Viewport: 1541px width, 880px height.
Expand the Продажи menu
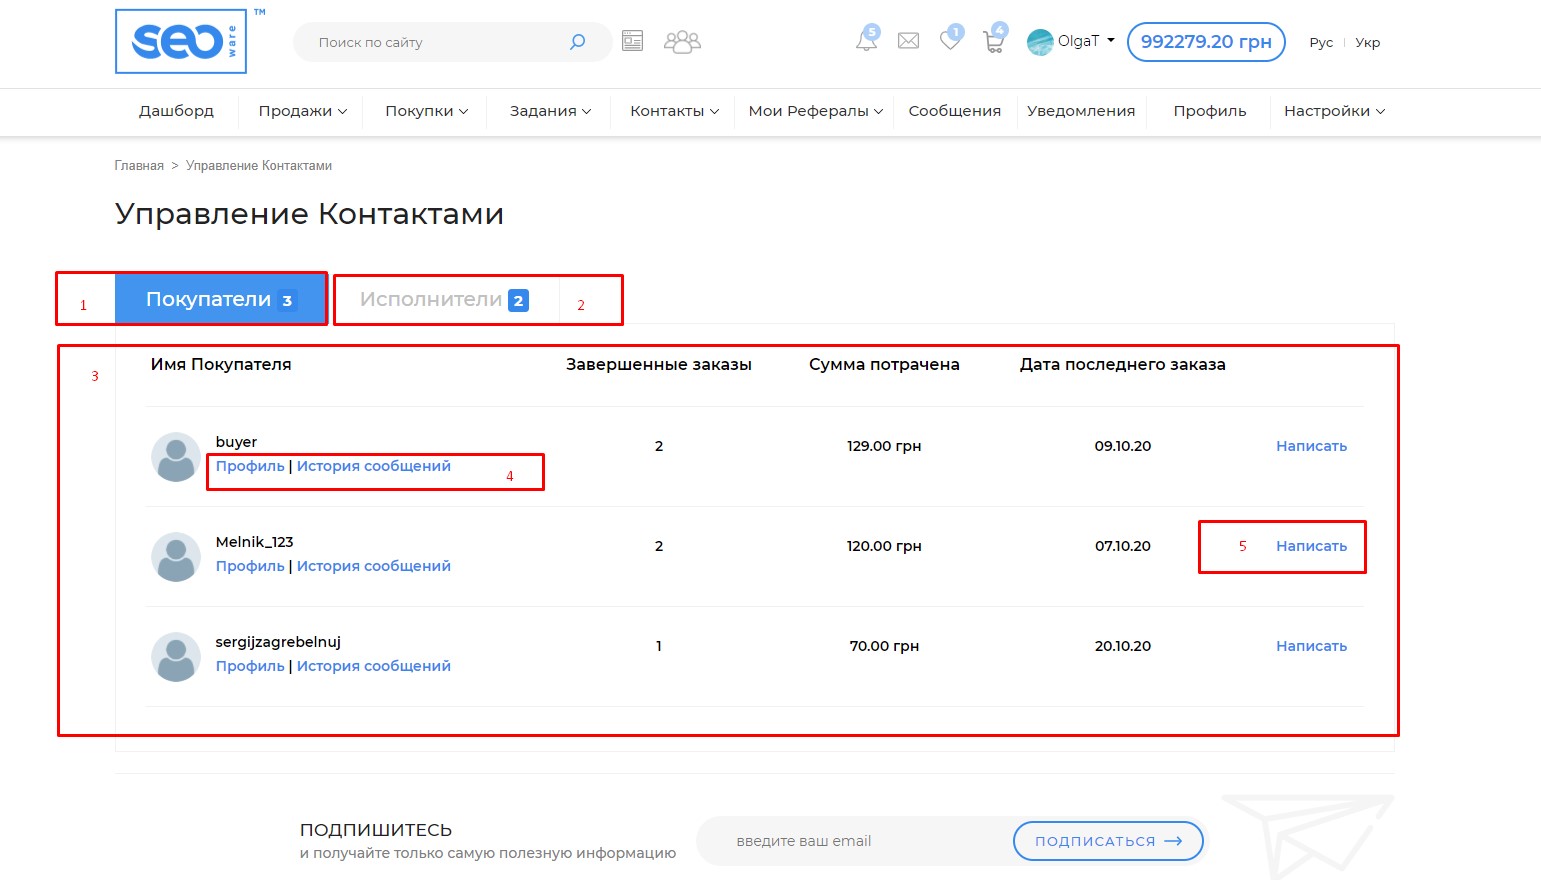coord(302,111)
